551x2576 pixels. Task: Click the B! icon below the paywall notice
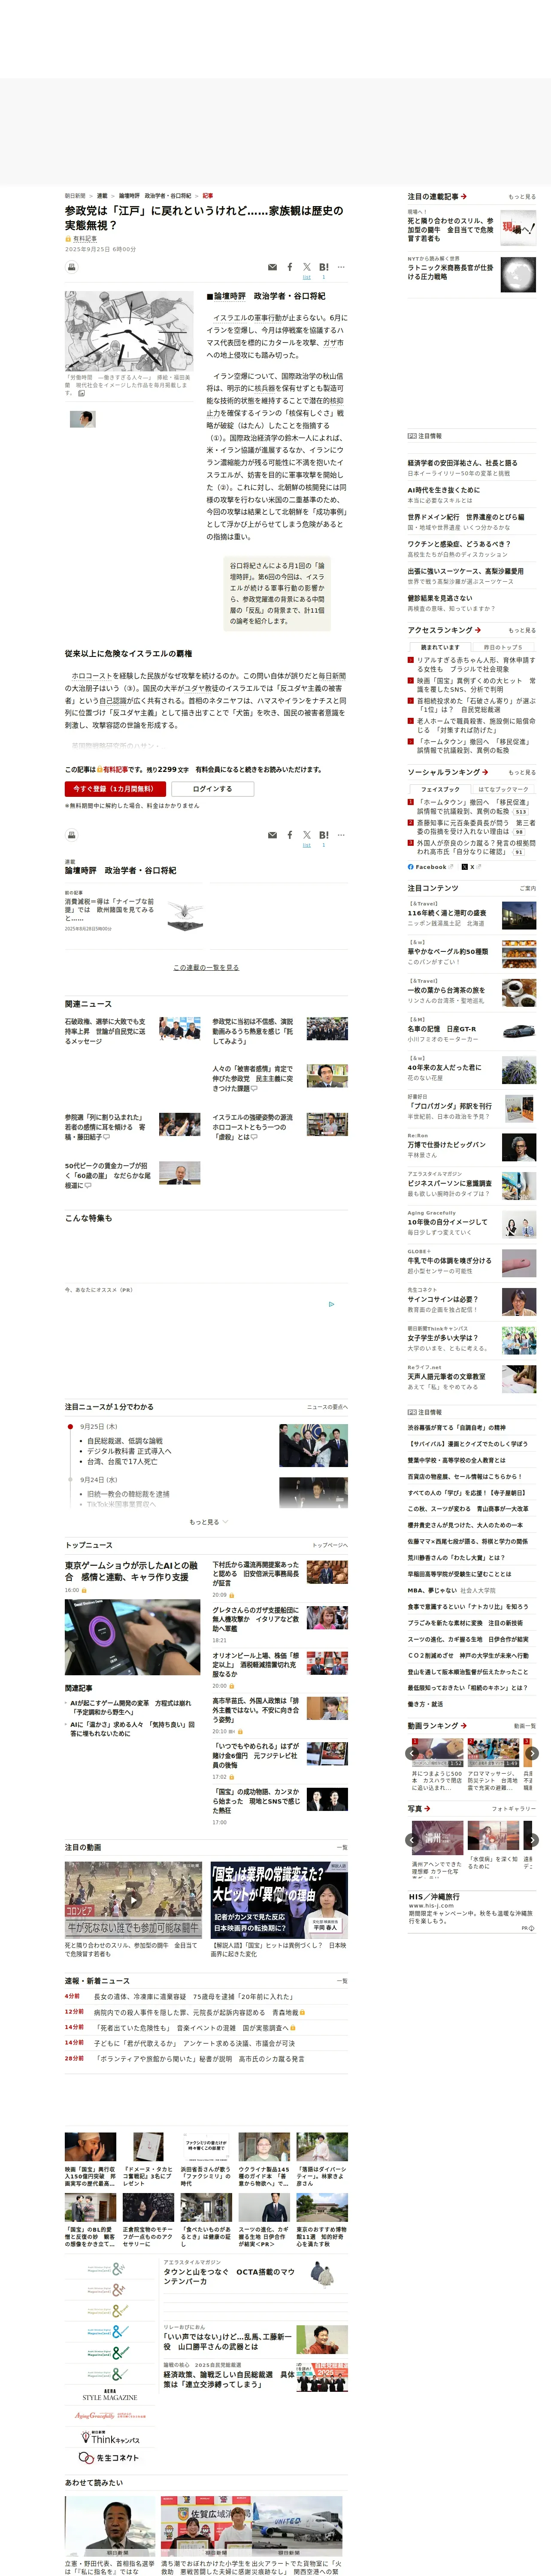[x=323, y=835]
